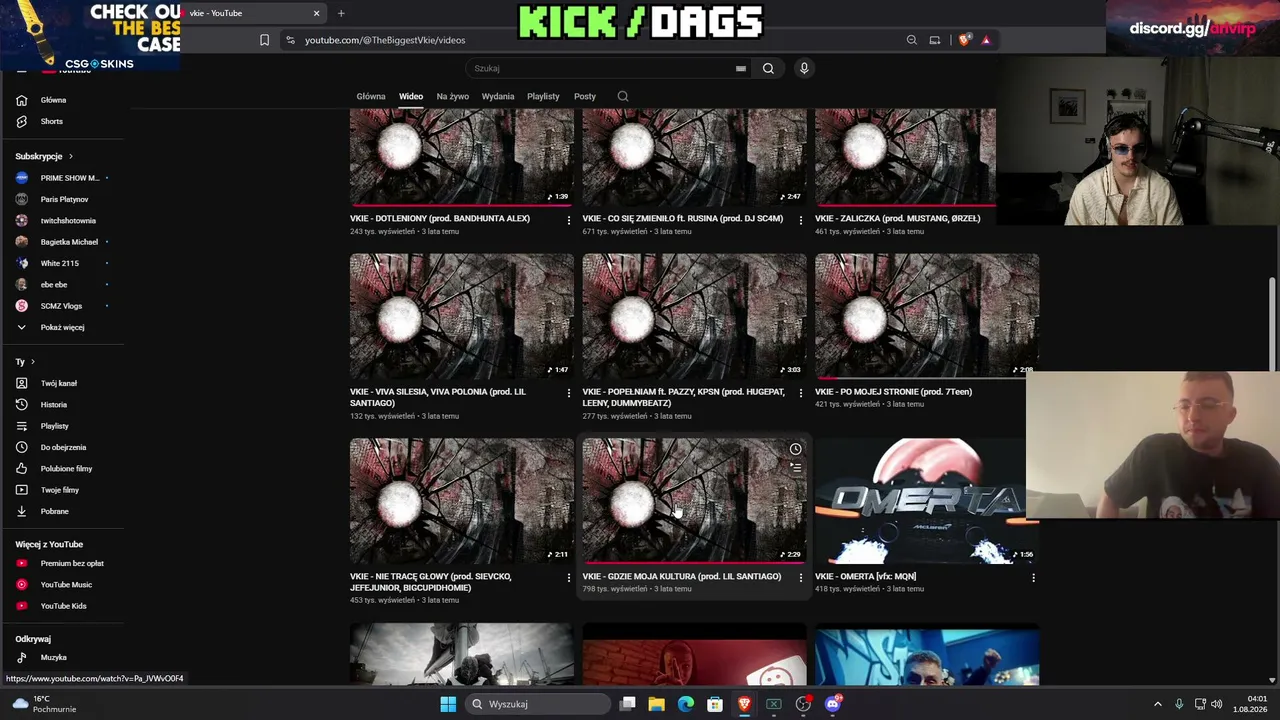The image size is (1280, 720).
Task: Switch to the Na żywo tab
Action: 453,96
